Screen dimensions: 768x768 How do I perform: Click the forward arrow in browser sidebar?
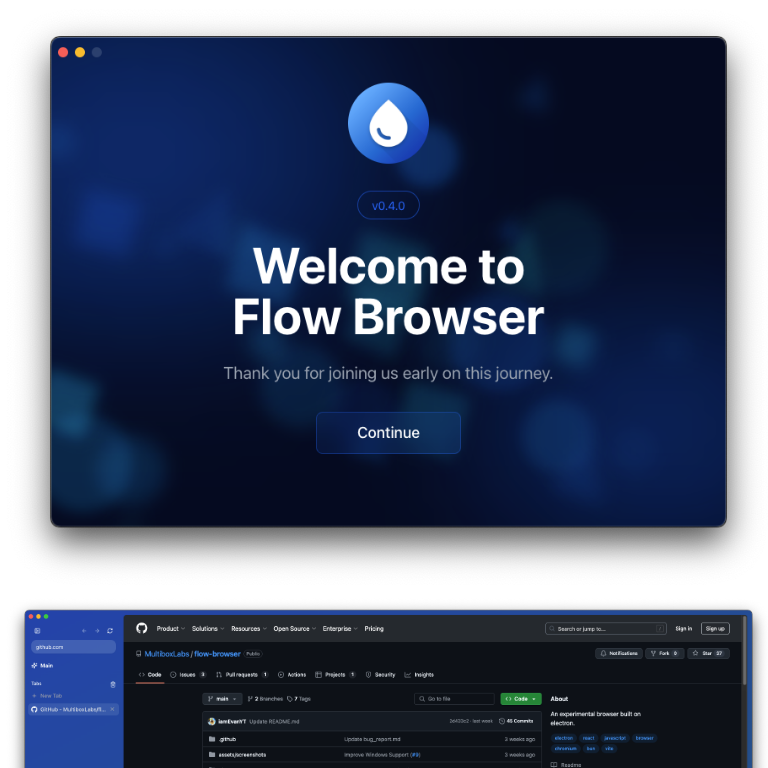[x=97, y=630]
